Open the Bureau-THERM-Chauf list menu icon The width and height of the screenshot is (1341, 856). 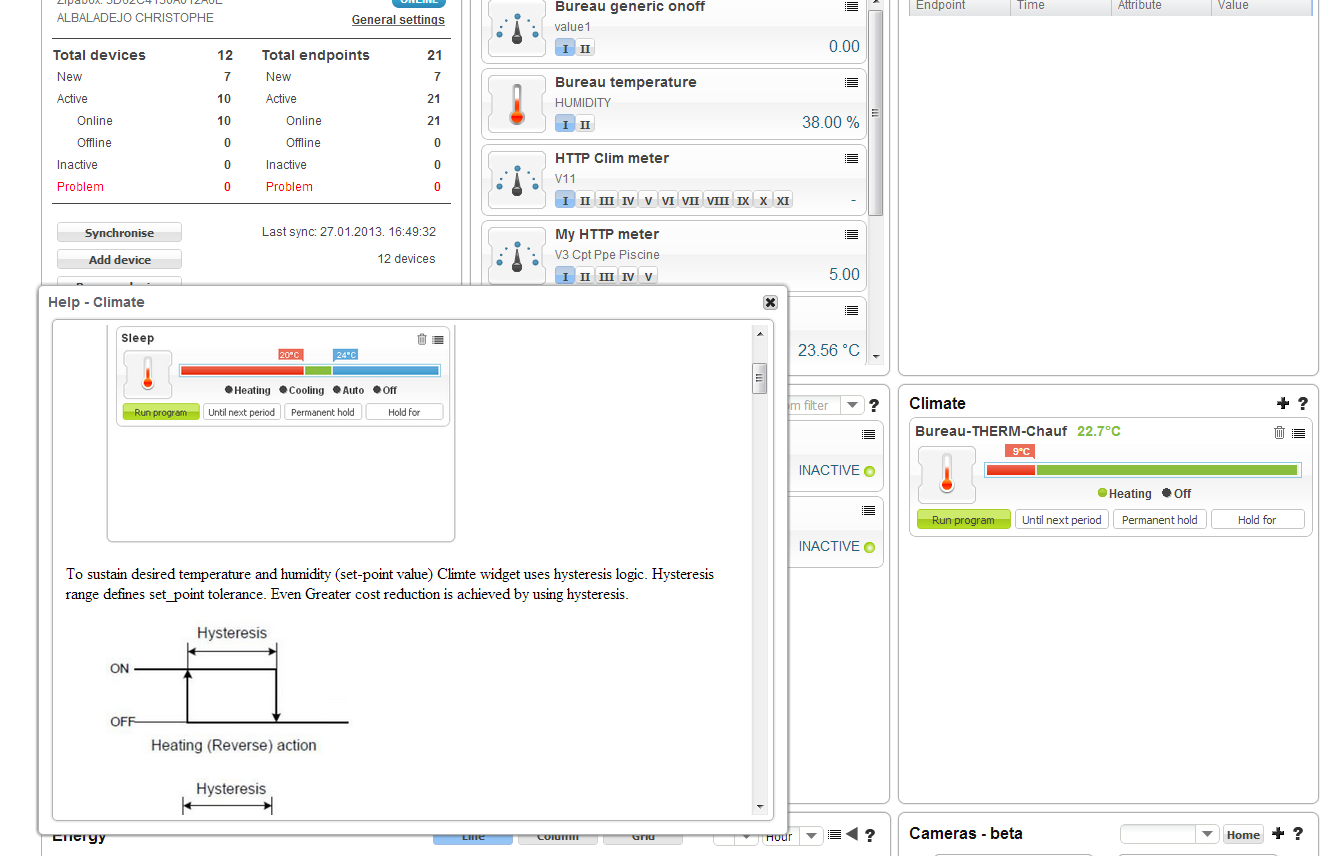pos(1298,432)
